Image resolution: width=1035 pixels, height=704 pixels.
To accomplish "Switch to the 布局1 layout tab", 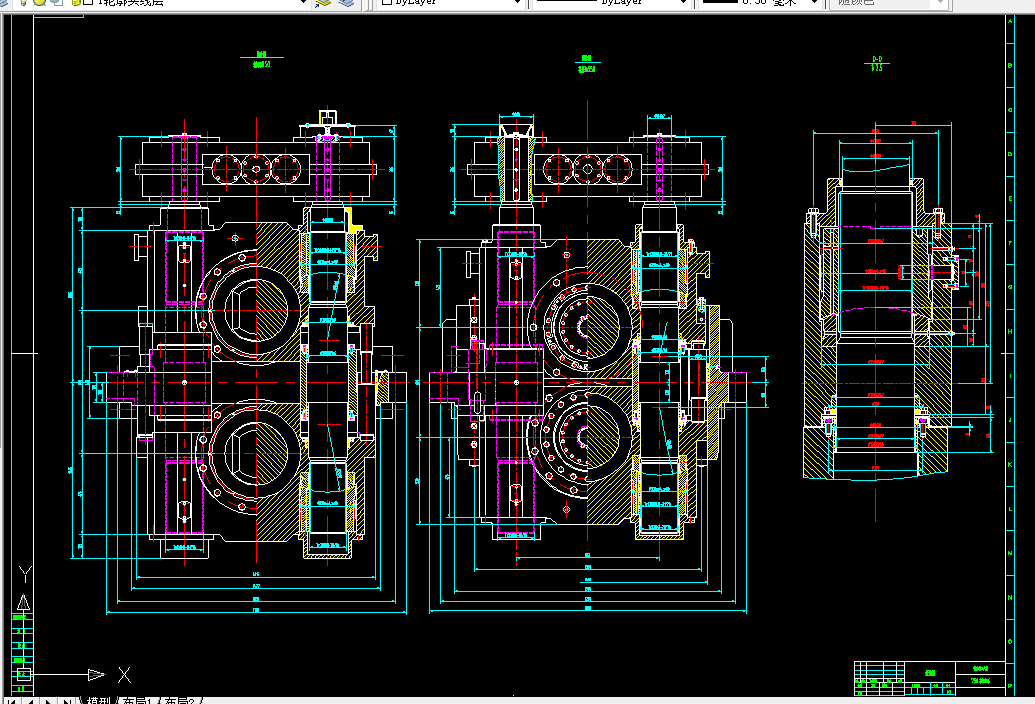I will pos(137,700).
